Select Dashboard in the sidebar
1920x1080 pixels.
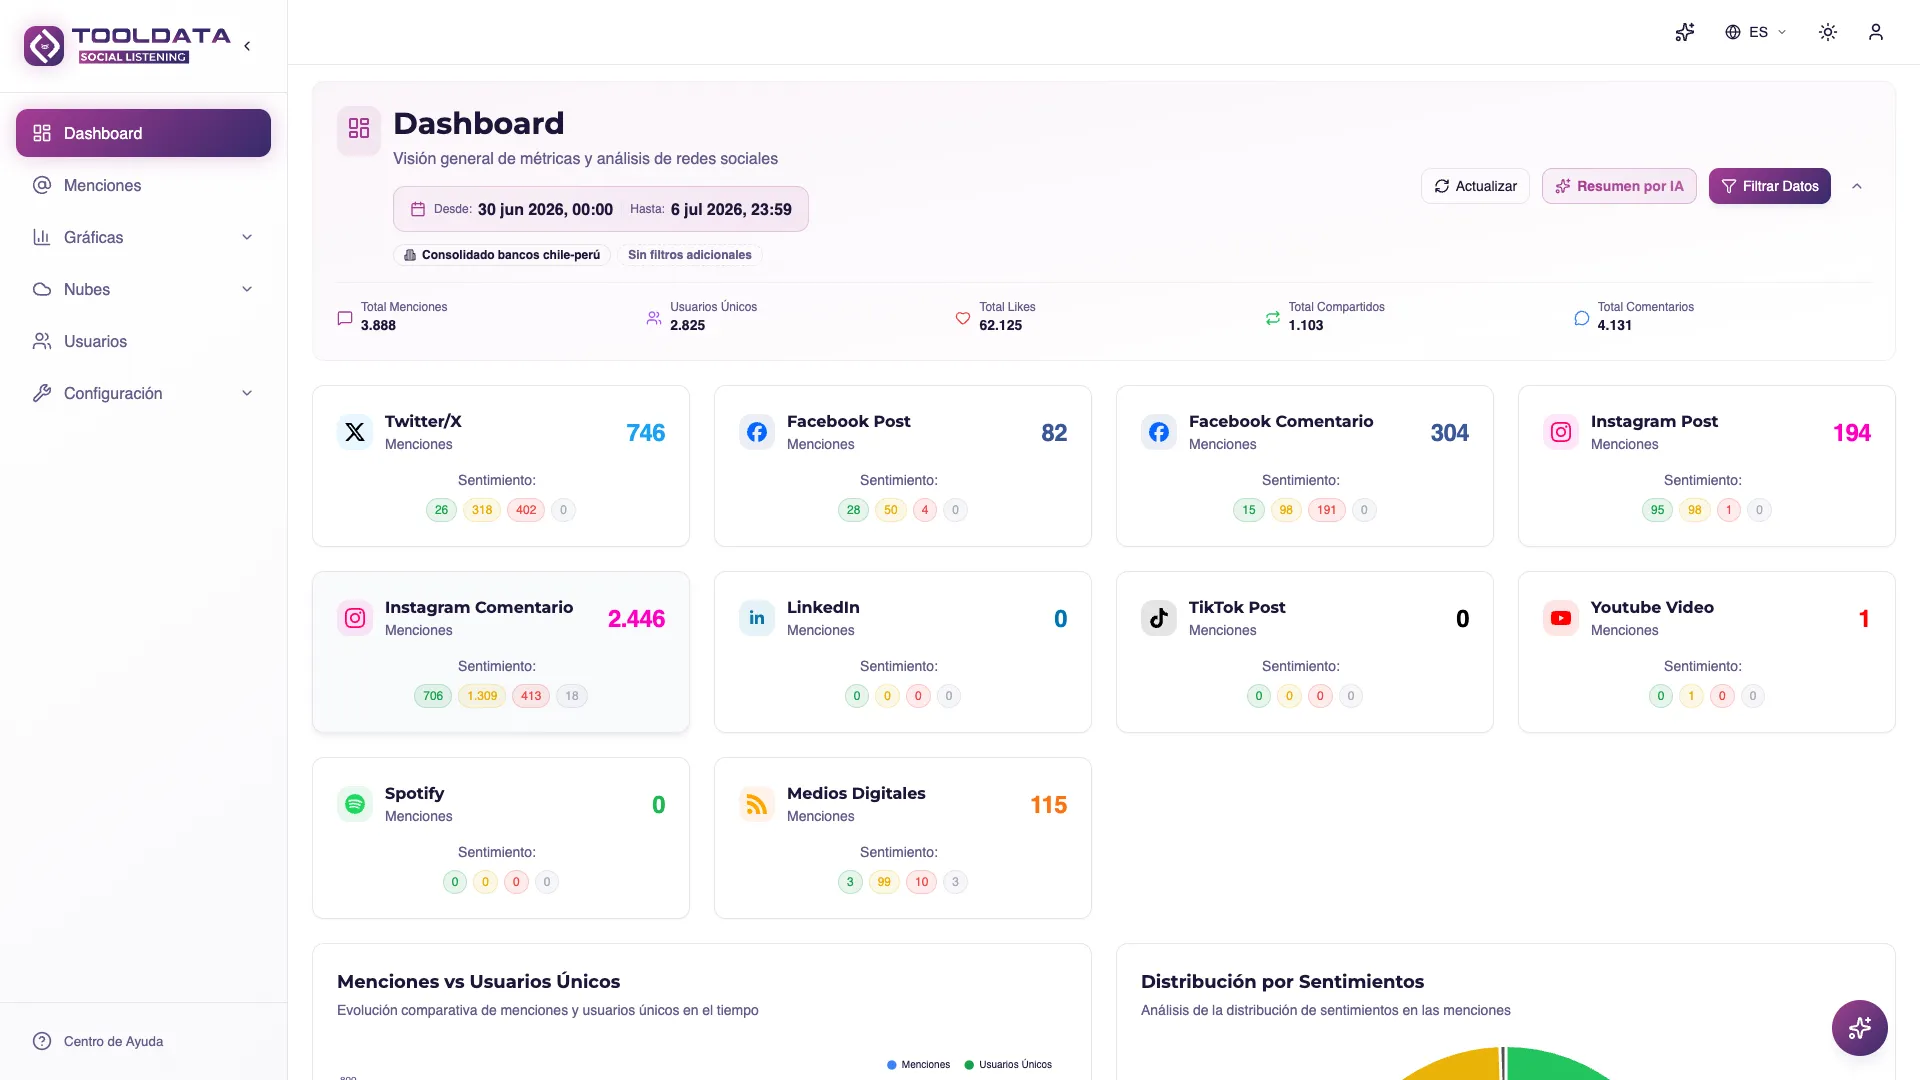pyautogui.click(x=143, y=133)
